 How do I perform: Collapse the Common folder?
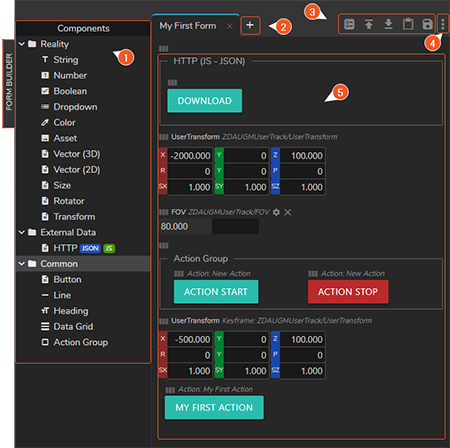[22, 264]
